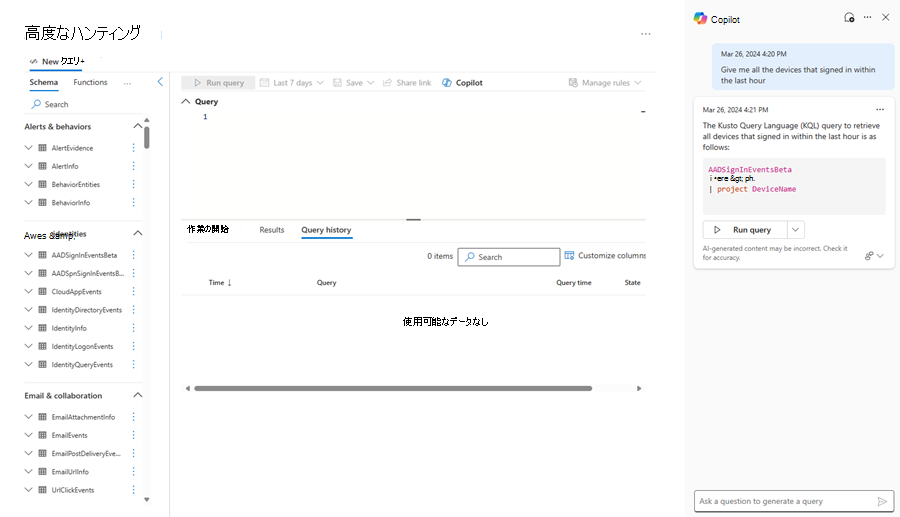Click the horizontal scrollbar in Query history
This screenshot has height=517, width=900.
(393, 388)
